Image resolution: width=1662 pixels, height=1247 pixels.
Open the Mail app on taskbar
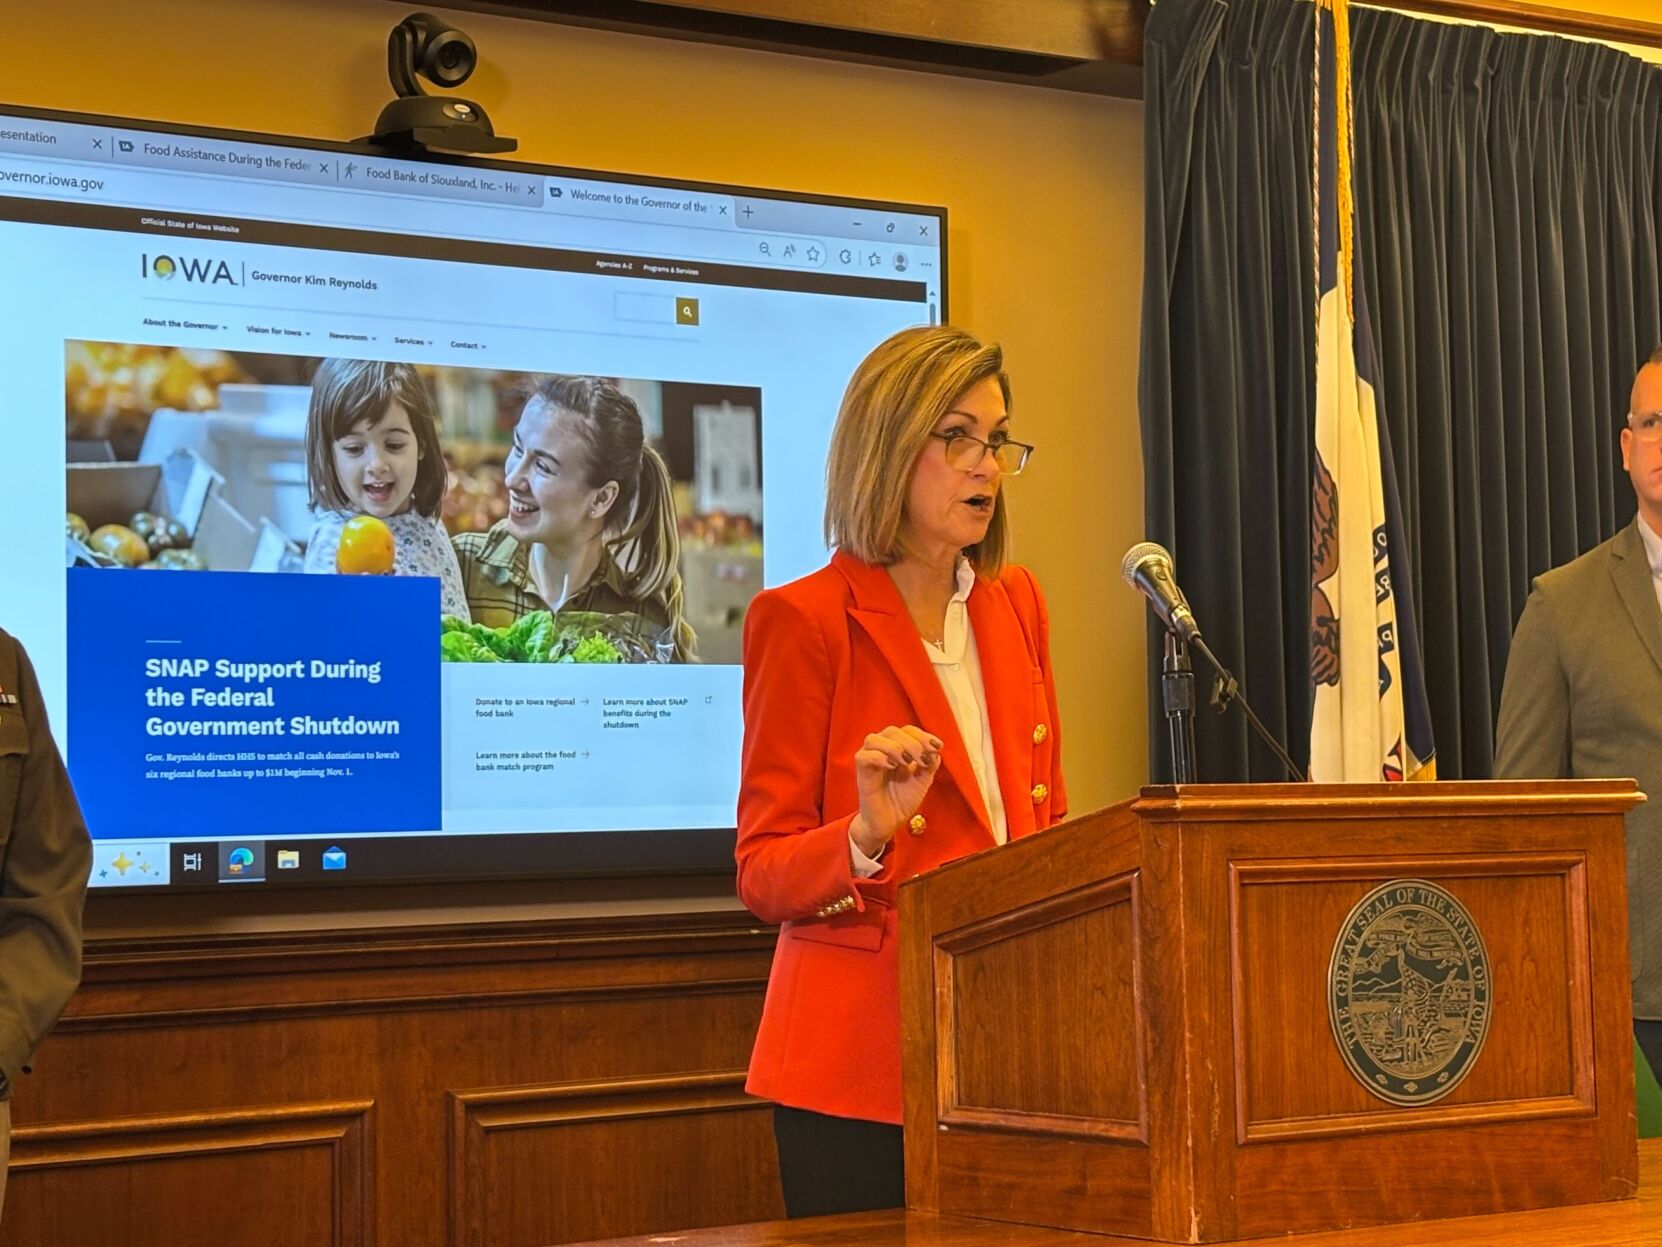click(334, 859)
